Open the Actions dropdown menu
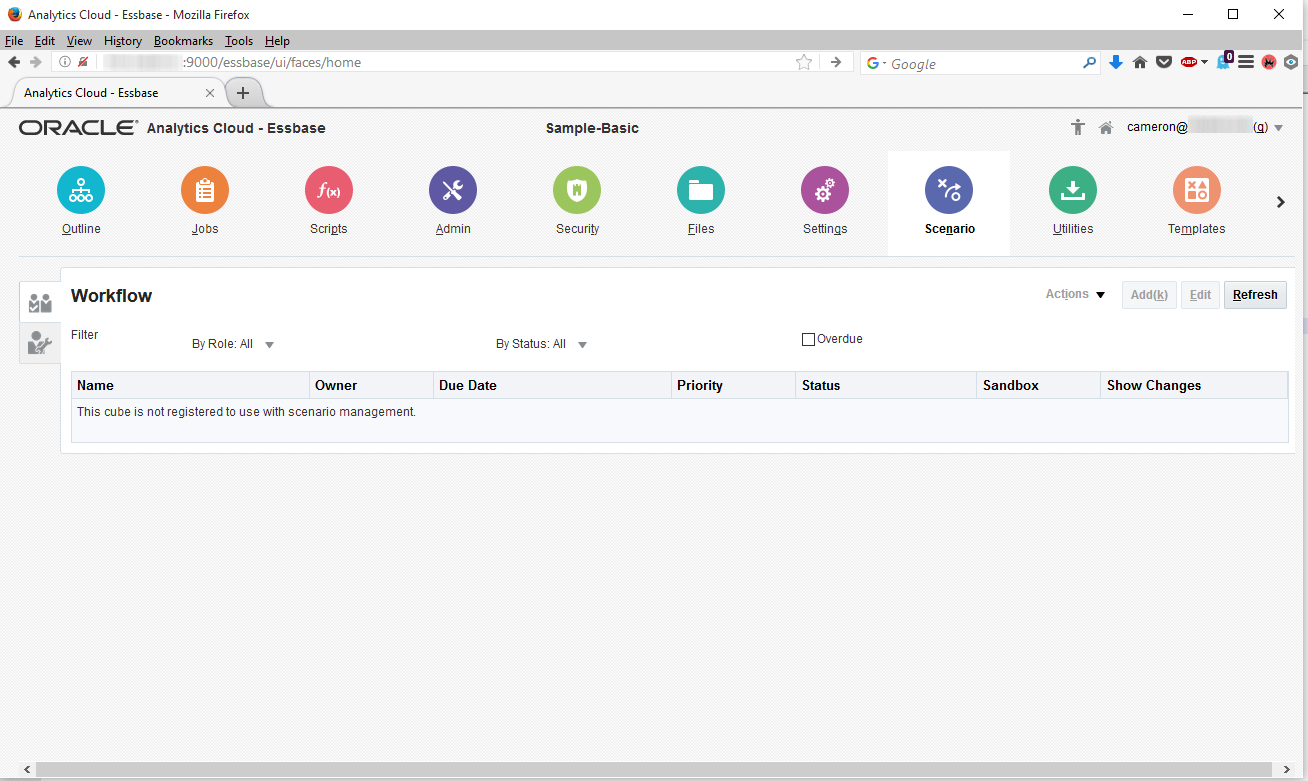 click(x=1076, y=294)
